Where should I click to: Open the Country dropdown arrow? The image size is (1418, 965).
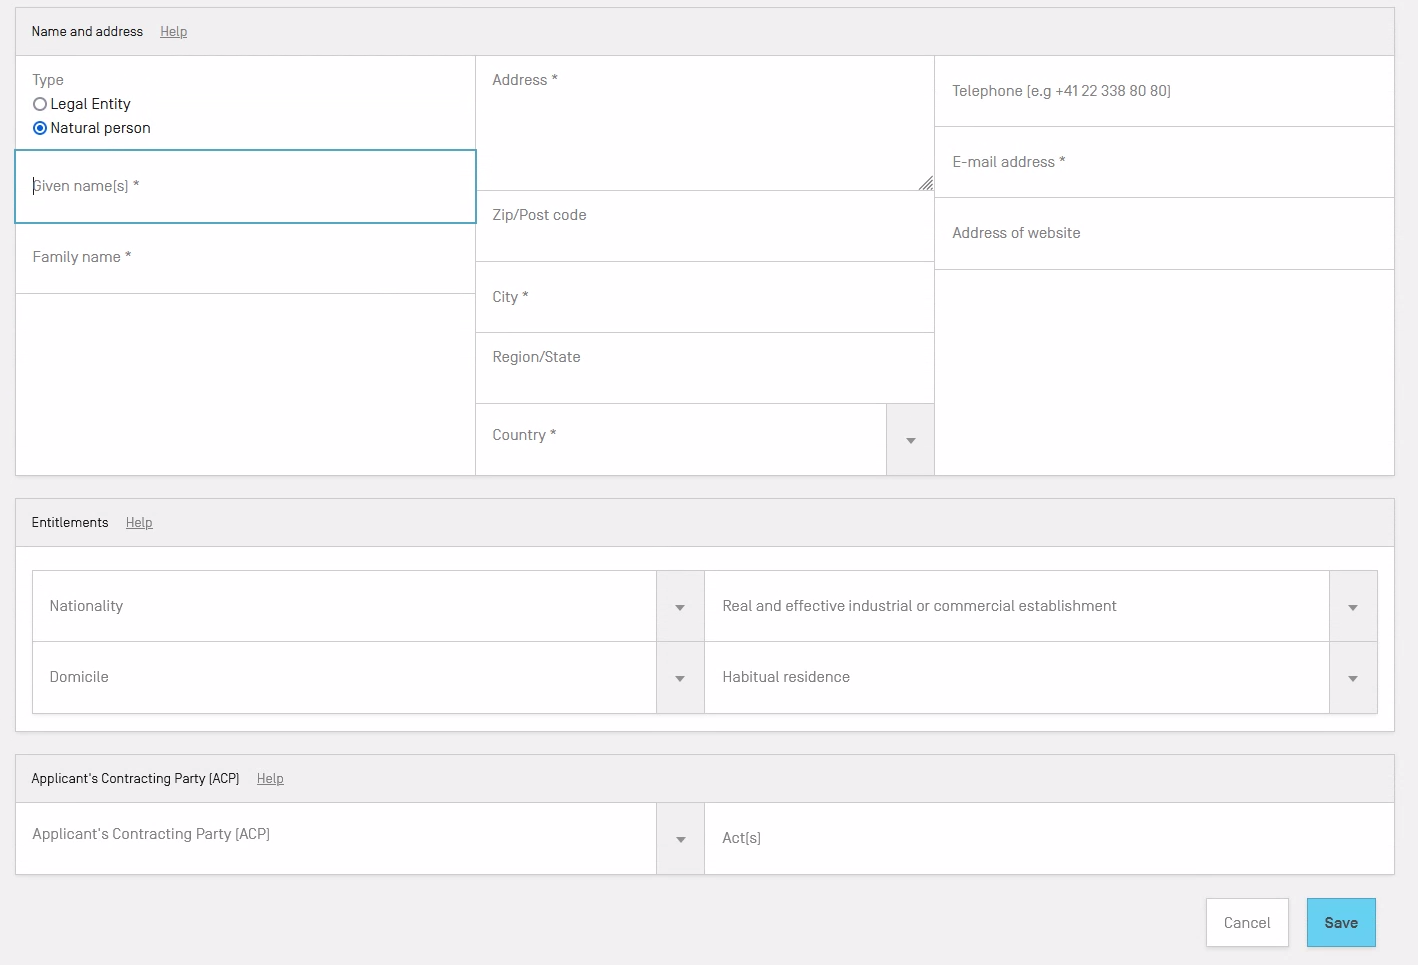point(910,440)
